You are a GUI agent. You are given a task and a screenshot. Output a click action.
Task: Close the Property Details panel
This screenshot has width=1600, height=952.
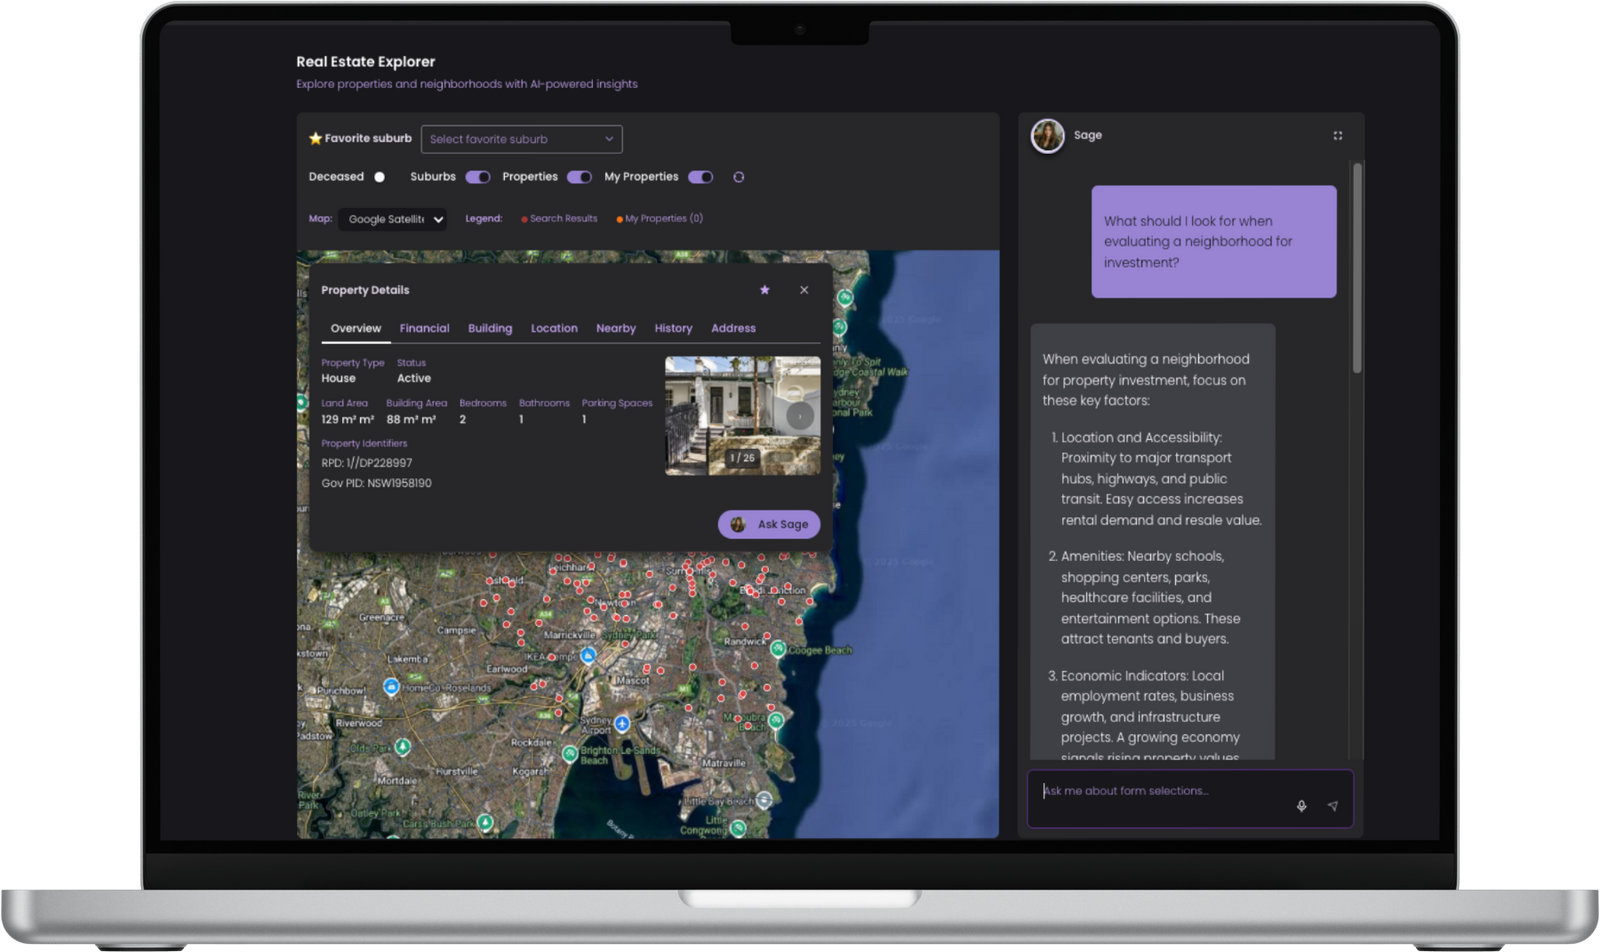tap(804, 290)
